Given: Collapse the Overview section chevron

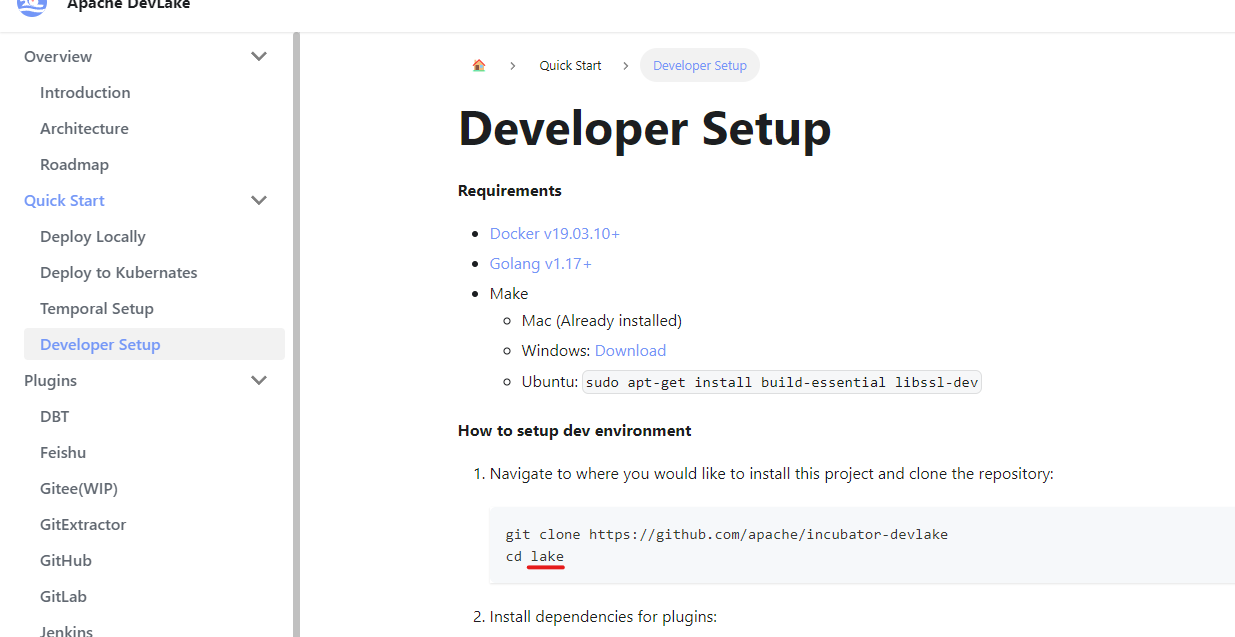Looking at the screenshot, I should pos(259,57).
